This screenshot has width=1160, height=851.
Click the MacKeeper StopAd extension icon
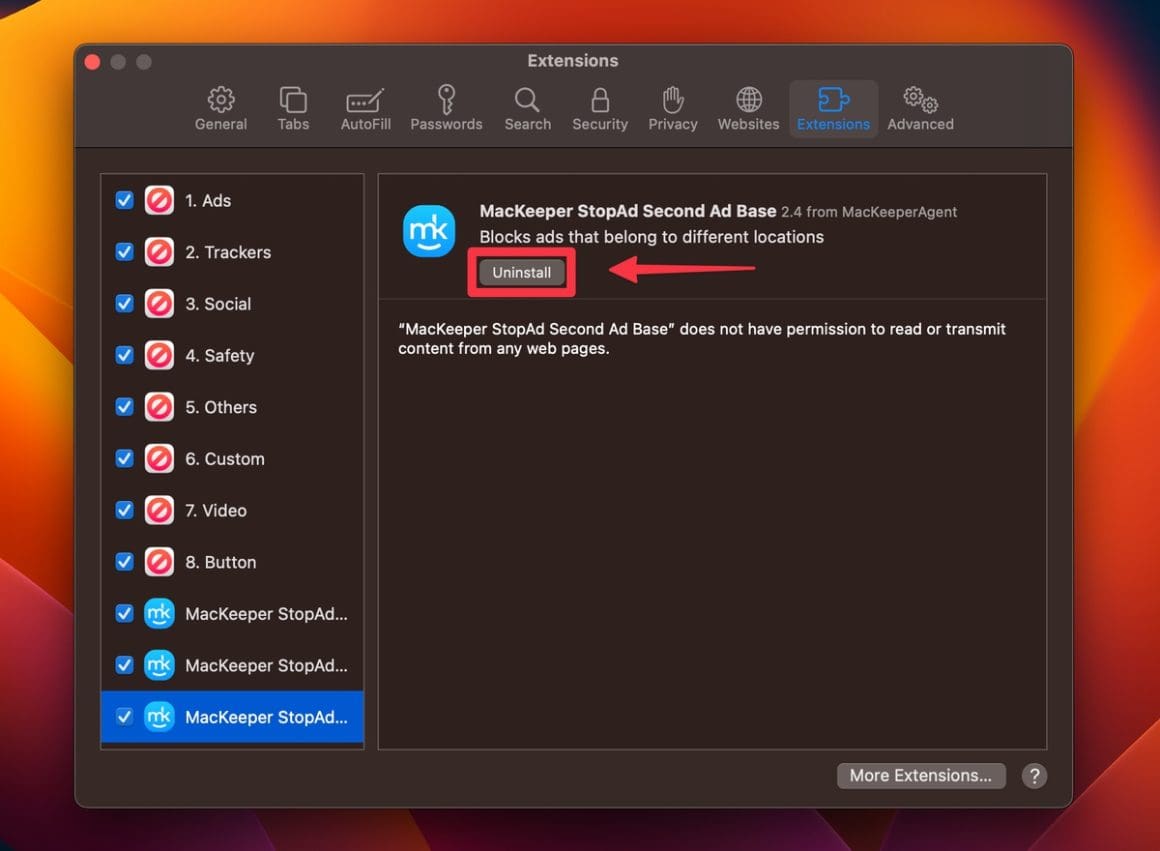click(429, 231)
